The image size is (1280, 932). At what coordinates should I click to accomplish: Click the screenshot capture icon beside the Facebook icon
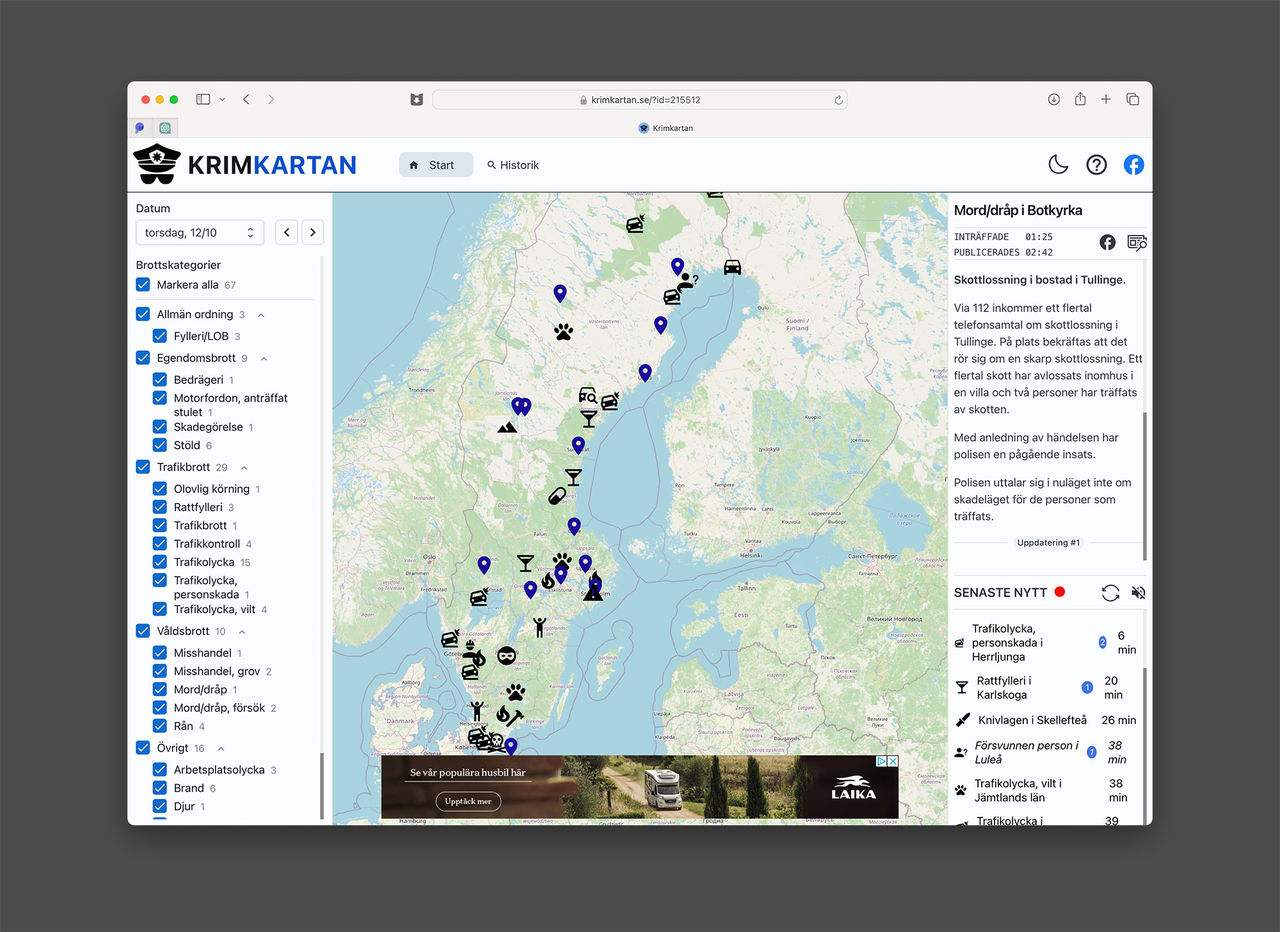coord(1136,242)
